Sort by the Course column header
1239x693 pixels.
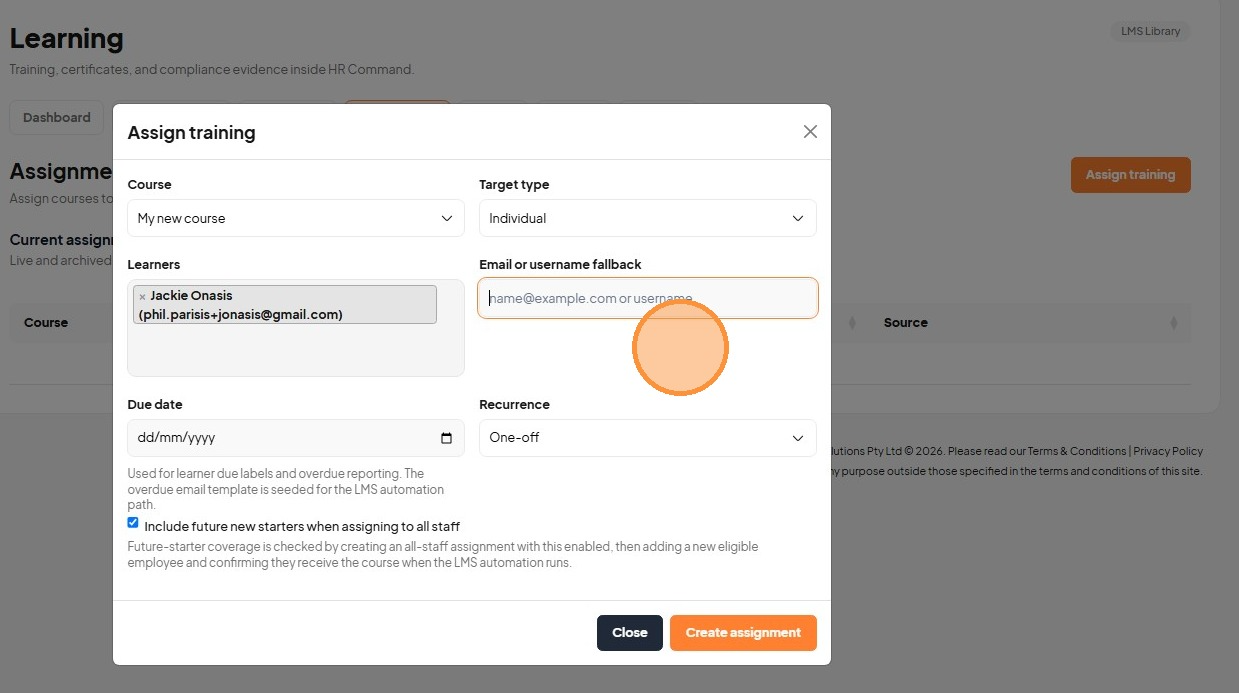(x=46, y=323)
